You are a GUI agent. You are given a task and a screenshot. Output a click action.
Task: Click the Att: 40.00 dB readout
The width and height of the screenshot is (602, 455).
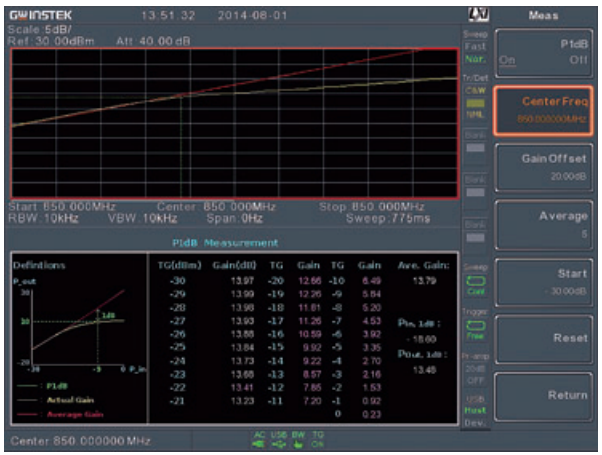coord(153,41)
